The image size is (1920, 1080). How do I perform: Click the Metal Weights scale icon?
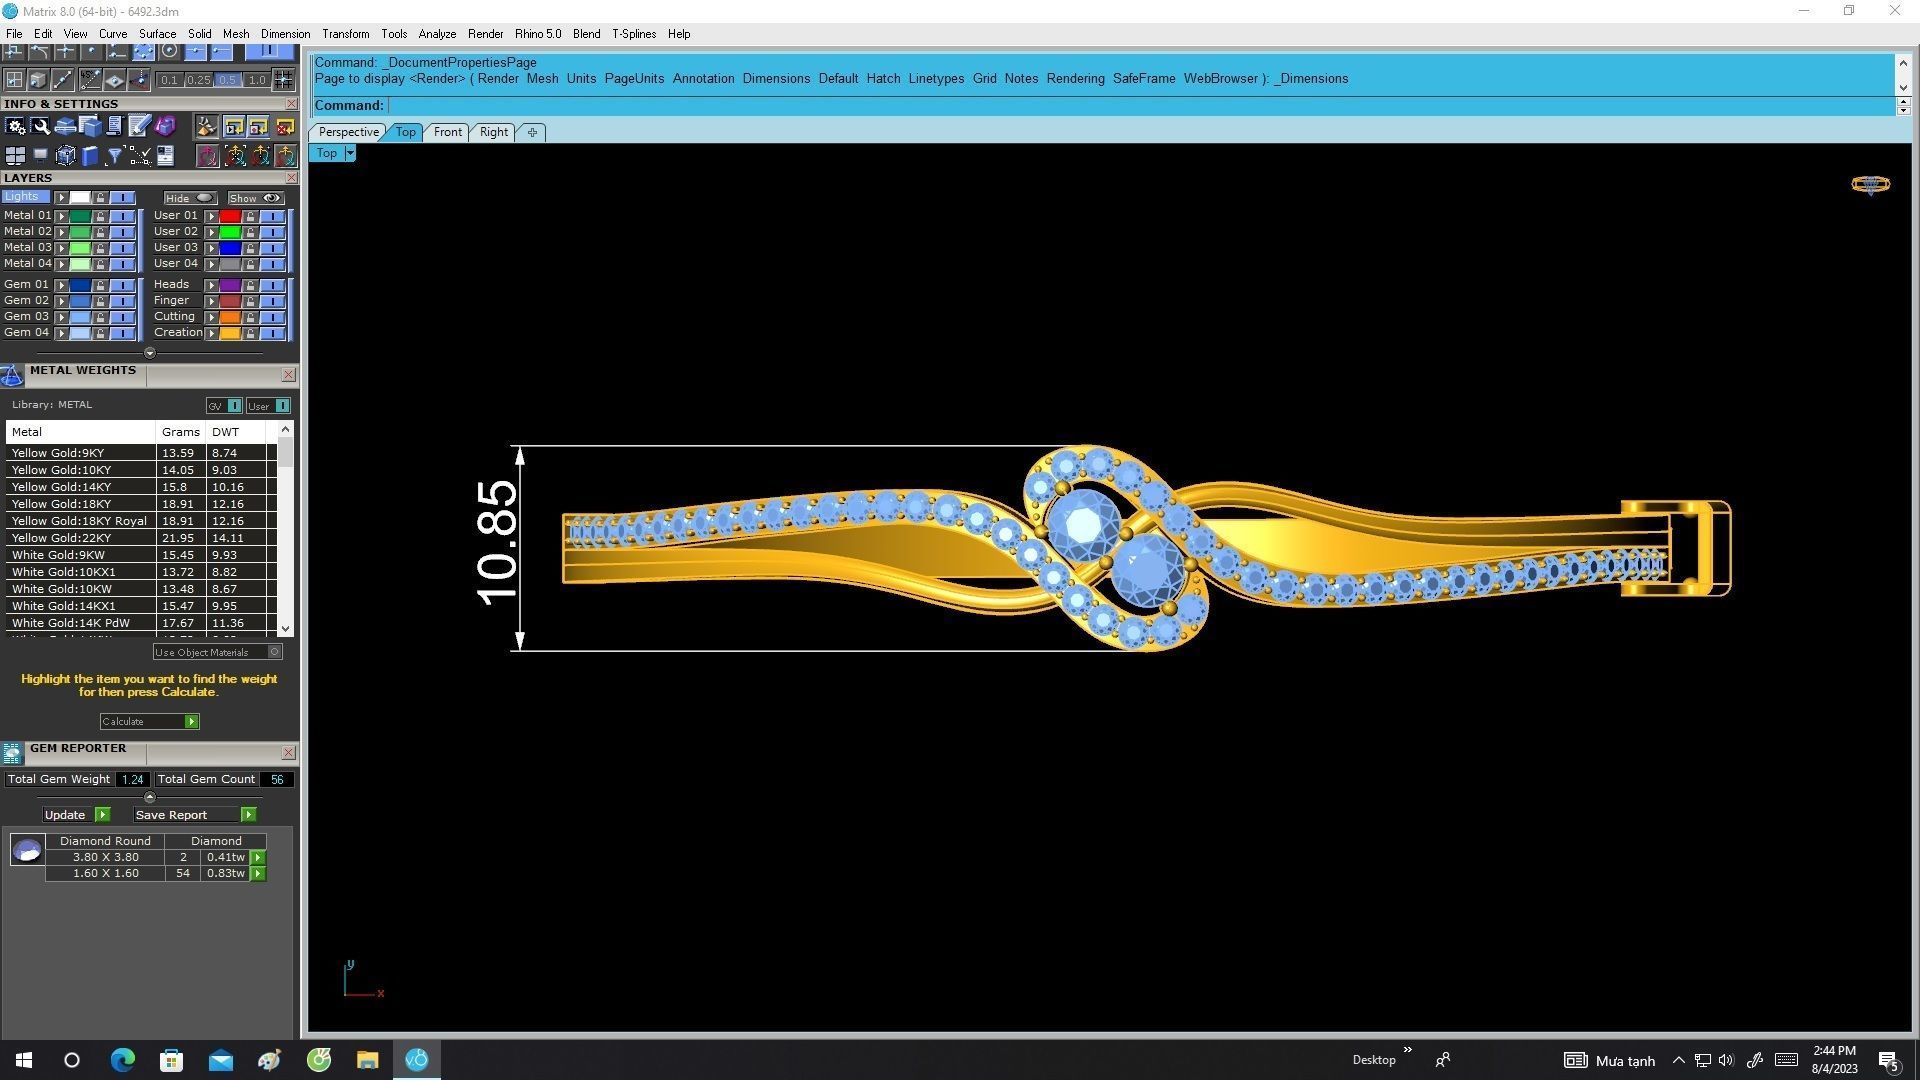click(x=12, y=376)
